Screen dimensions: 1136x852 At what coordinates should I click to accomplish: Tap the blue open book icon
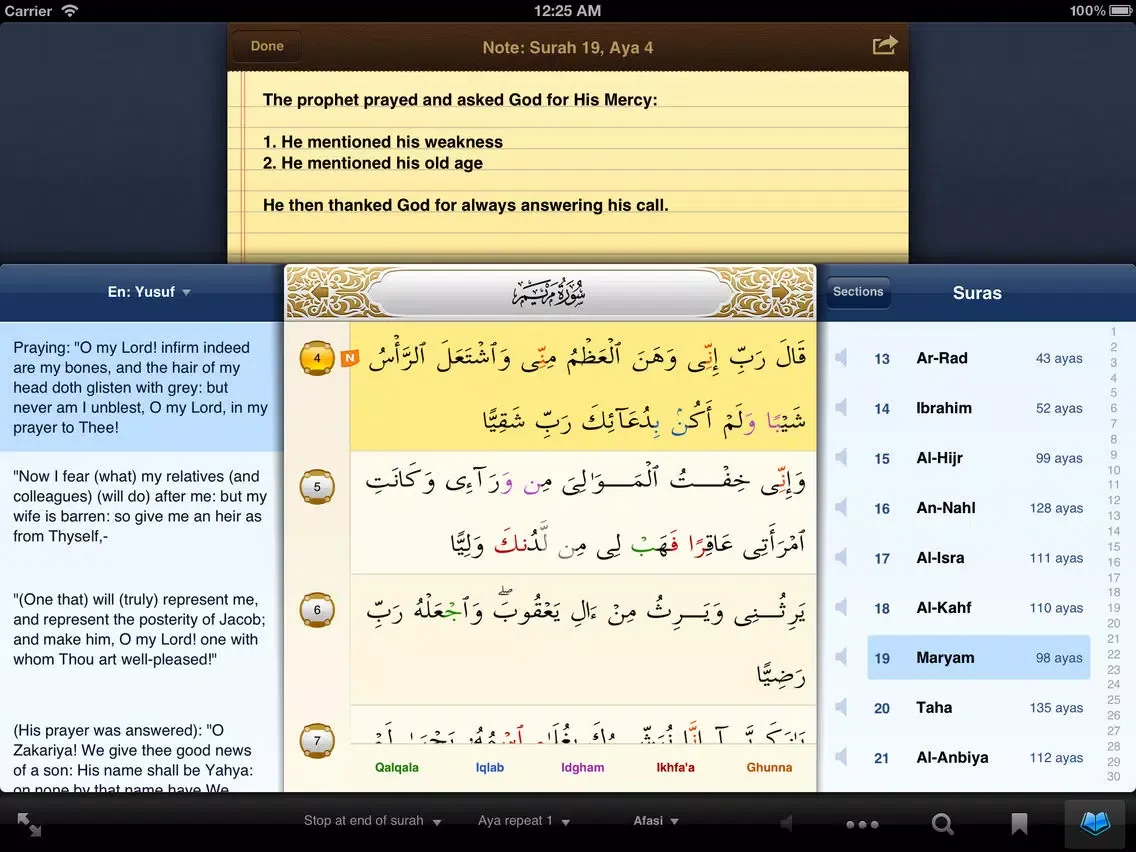pos(1095,824)
